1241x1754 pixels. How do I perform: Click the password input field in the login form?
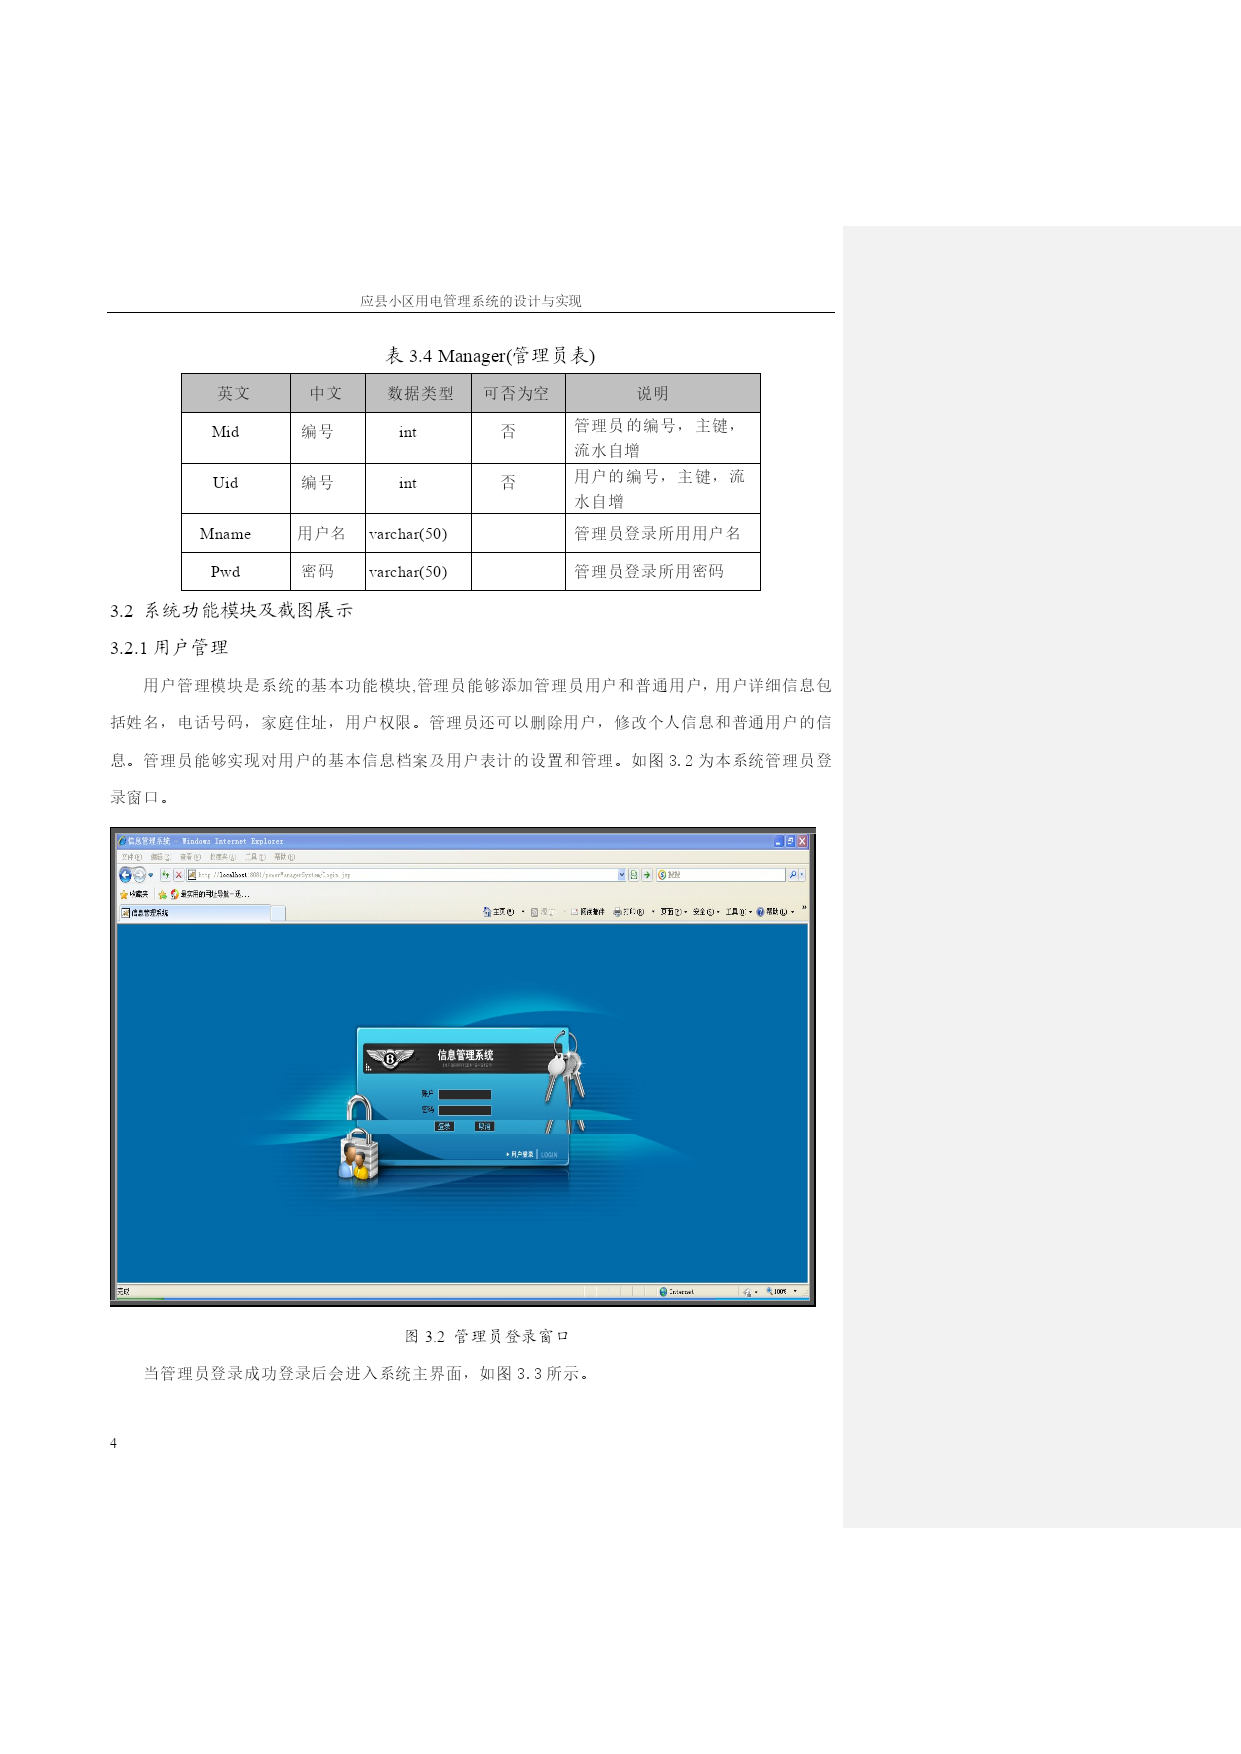coord(465,1110)
